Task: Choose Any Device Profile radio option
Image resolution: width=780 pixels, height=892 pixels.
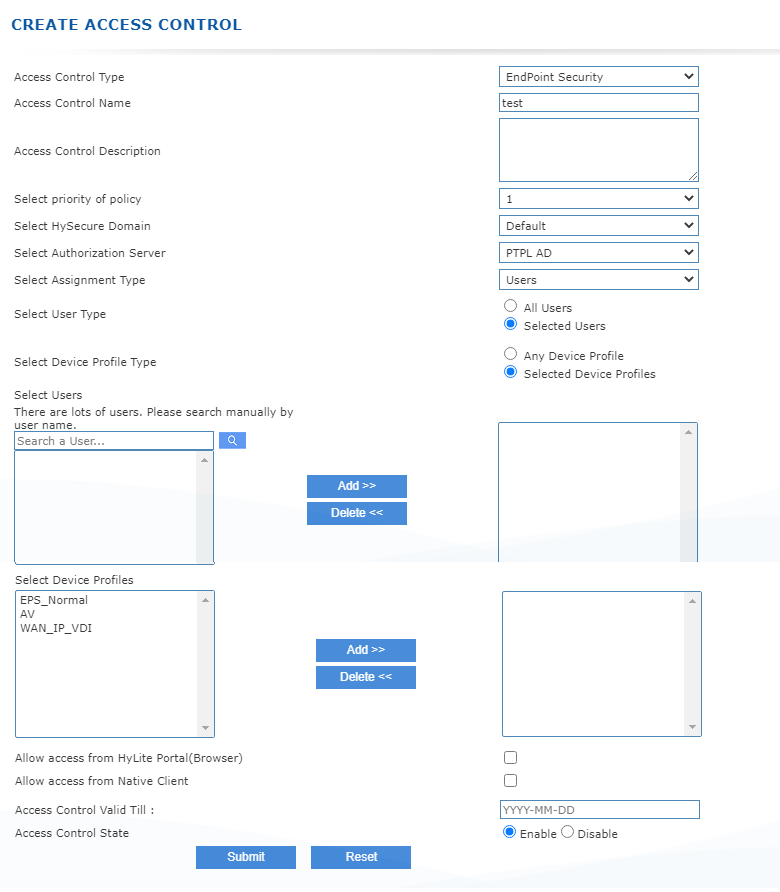Action: [510, 354]
